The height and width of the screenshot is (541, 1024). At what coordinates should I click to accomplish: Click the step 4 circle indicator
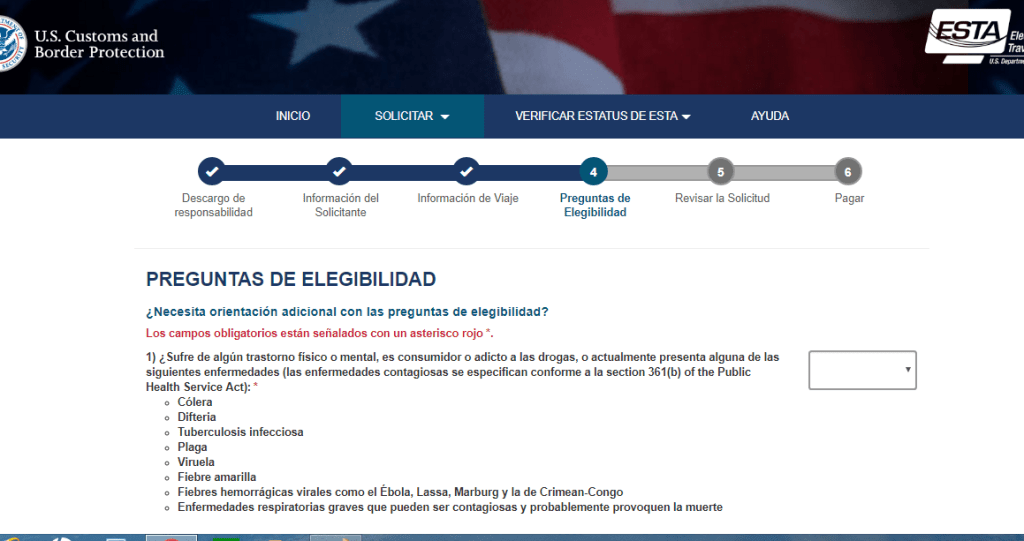point(594,172)
